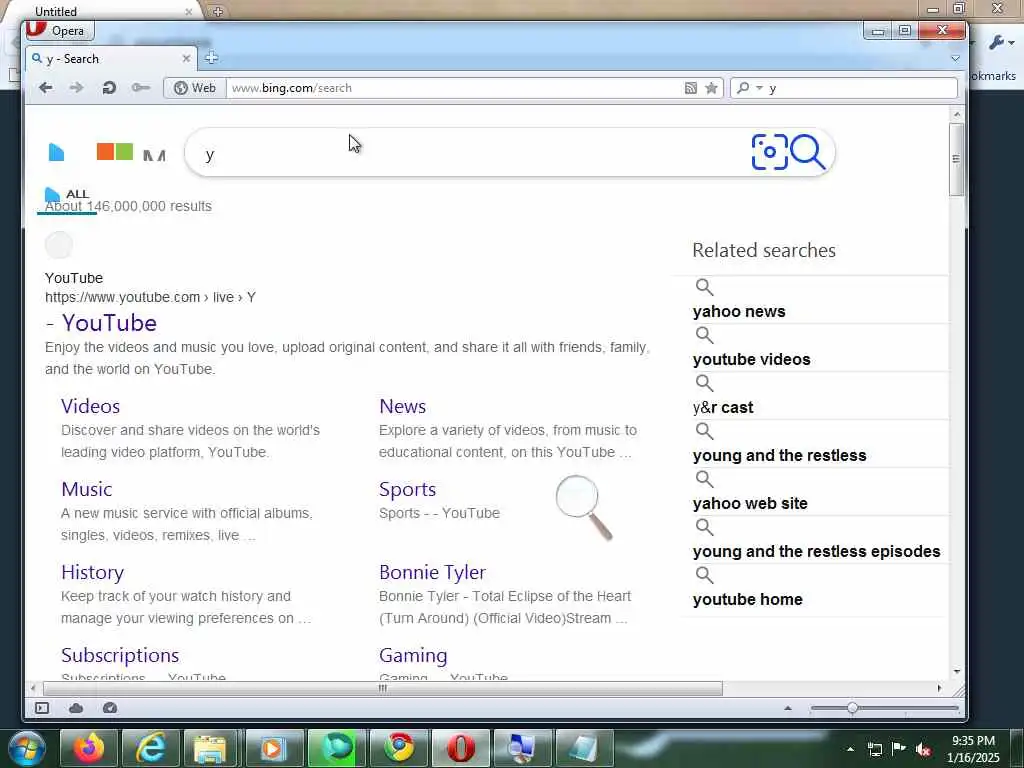Click the Microsoft logo squares on Bing
The height and width of the screenshot is (768, 1024).
tap(115, 152)
